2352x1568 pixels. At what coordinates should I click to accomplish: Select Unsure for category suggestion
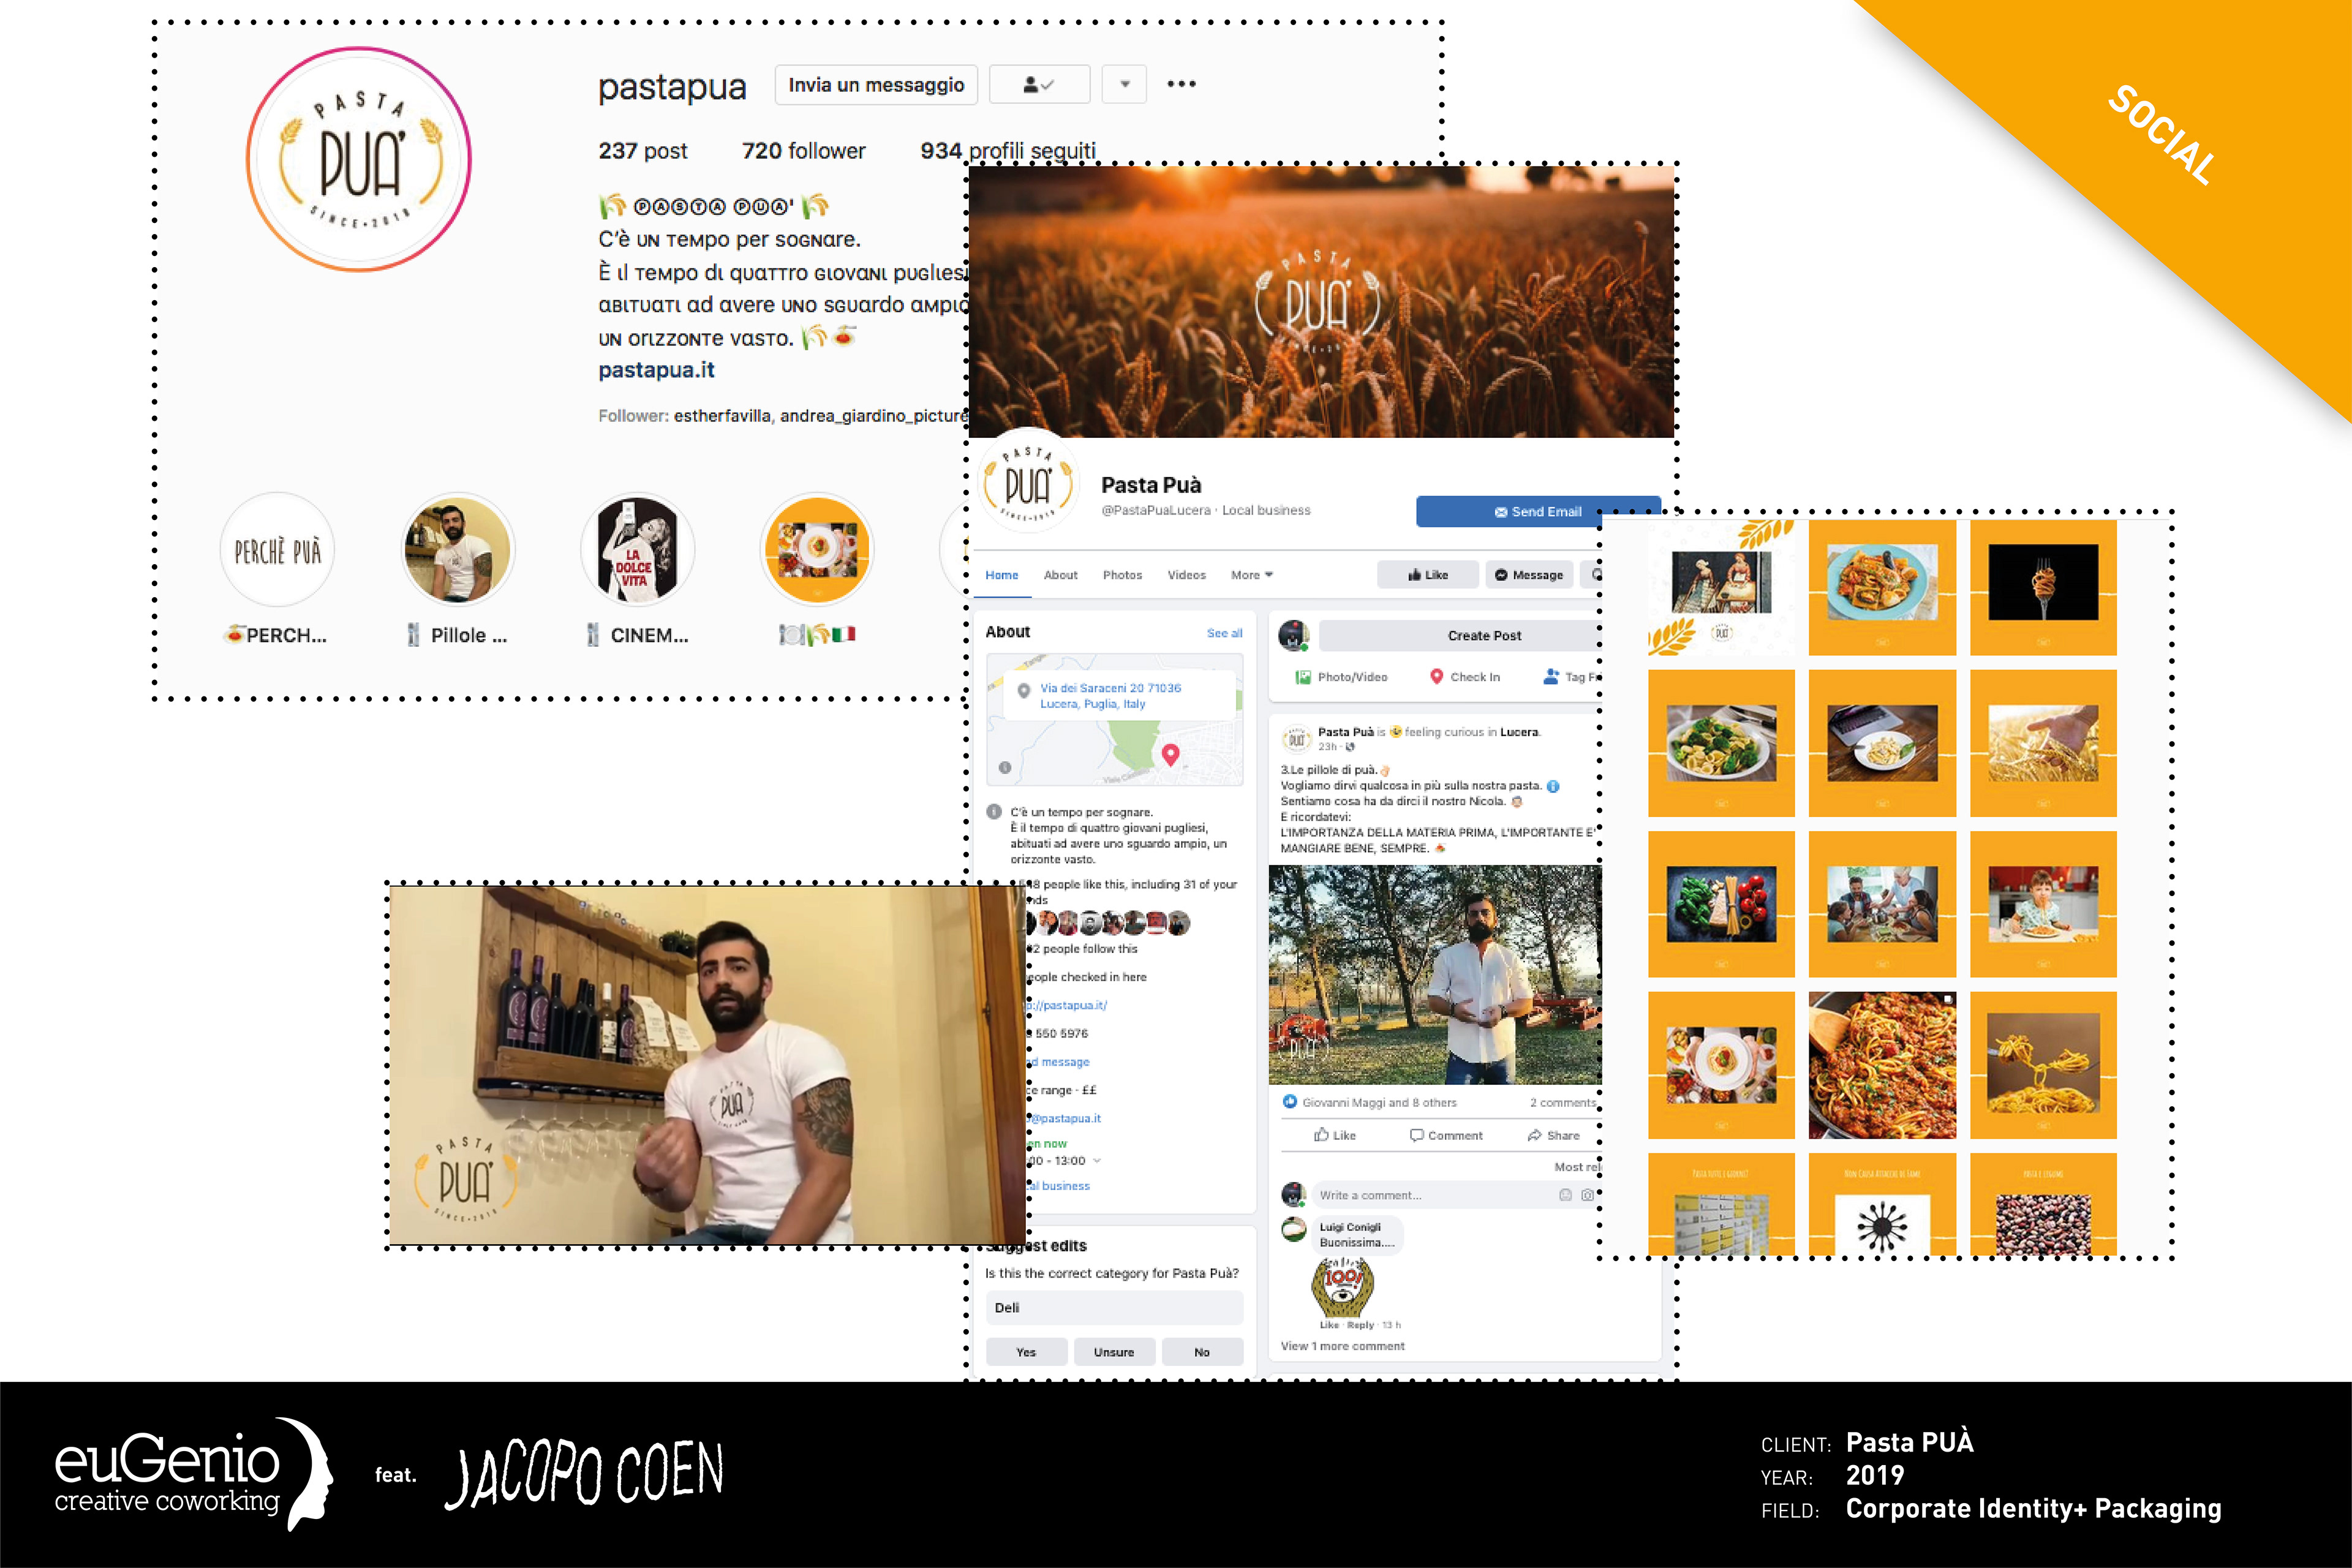(x=1114, y=1352)
